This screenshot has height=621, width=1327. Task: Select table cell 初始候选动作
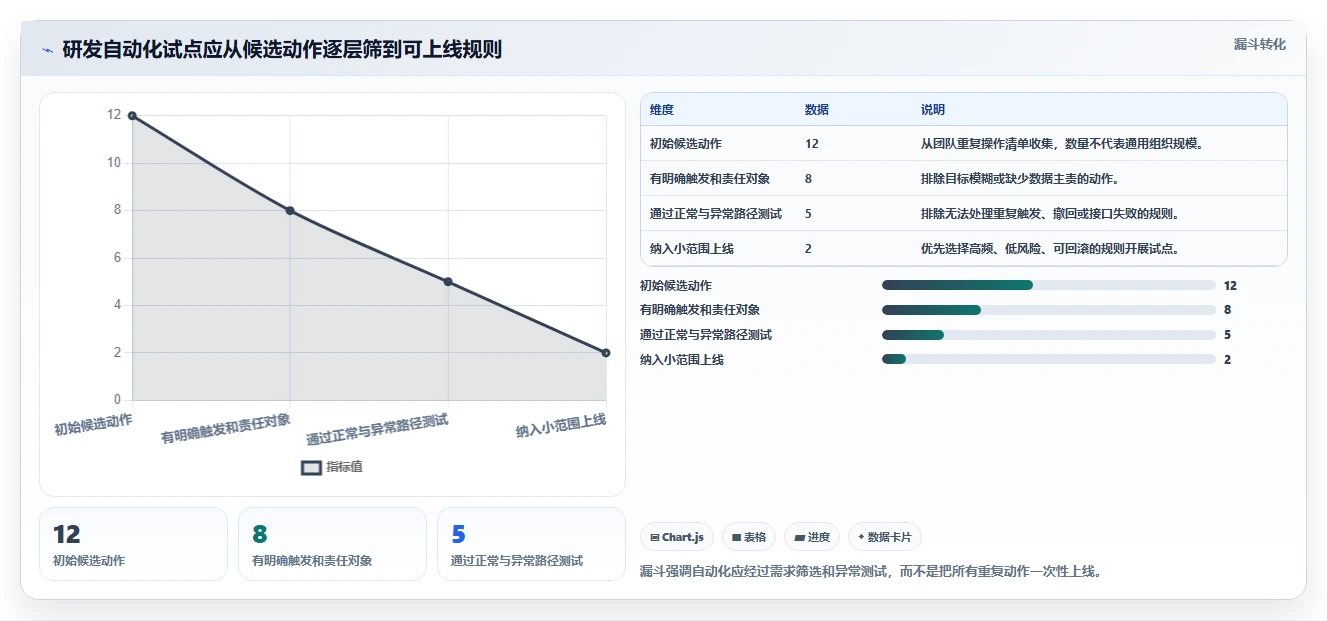(686, 144)
